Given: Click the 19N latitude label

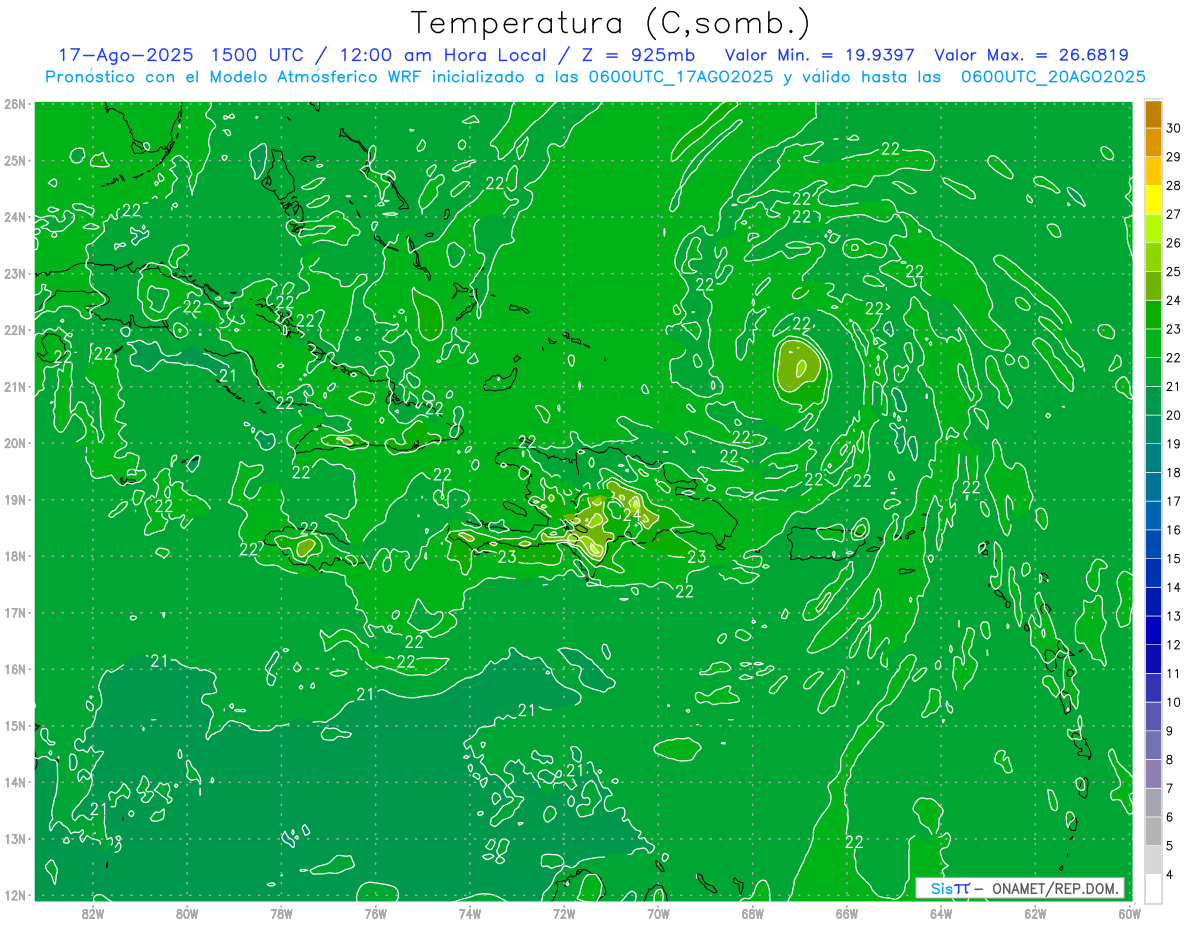Looking at the screenshot, I should click(15, 499).
